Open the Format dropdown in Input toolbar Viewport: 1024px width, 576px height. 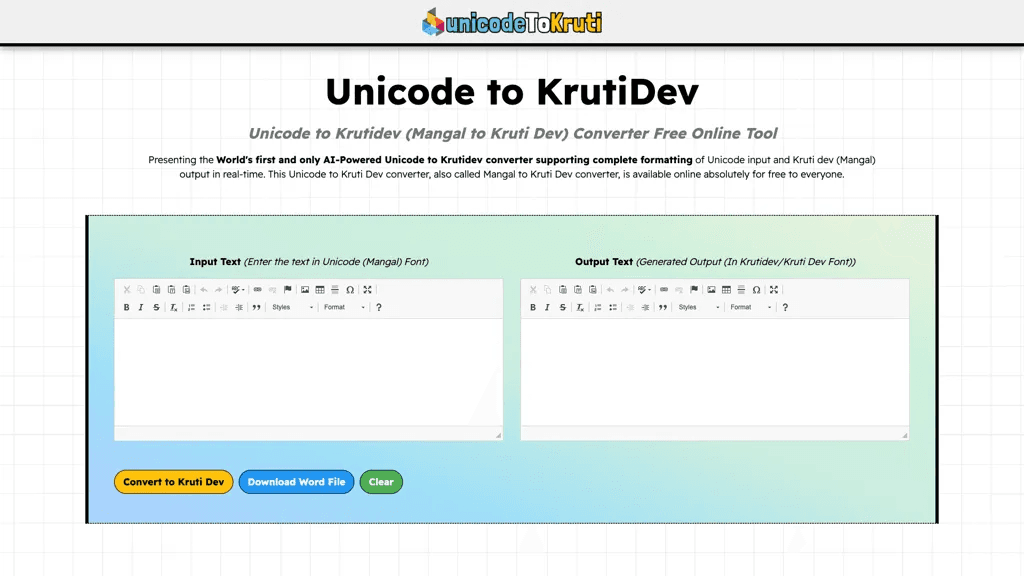coord(344,307)
